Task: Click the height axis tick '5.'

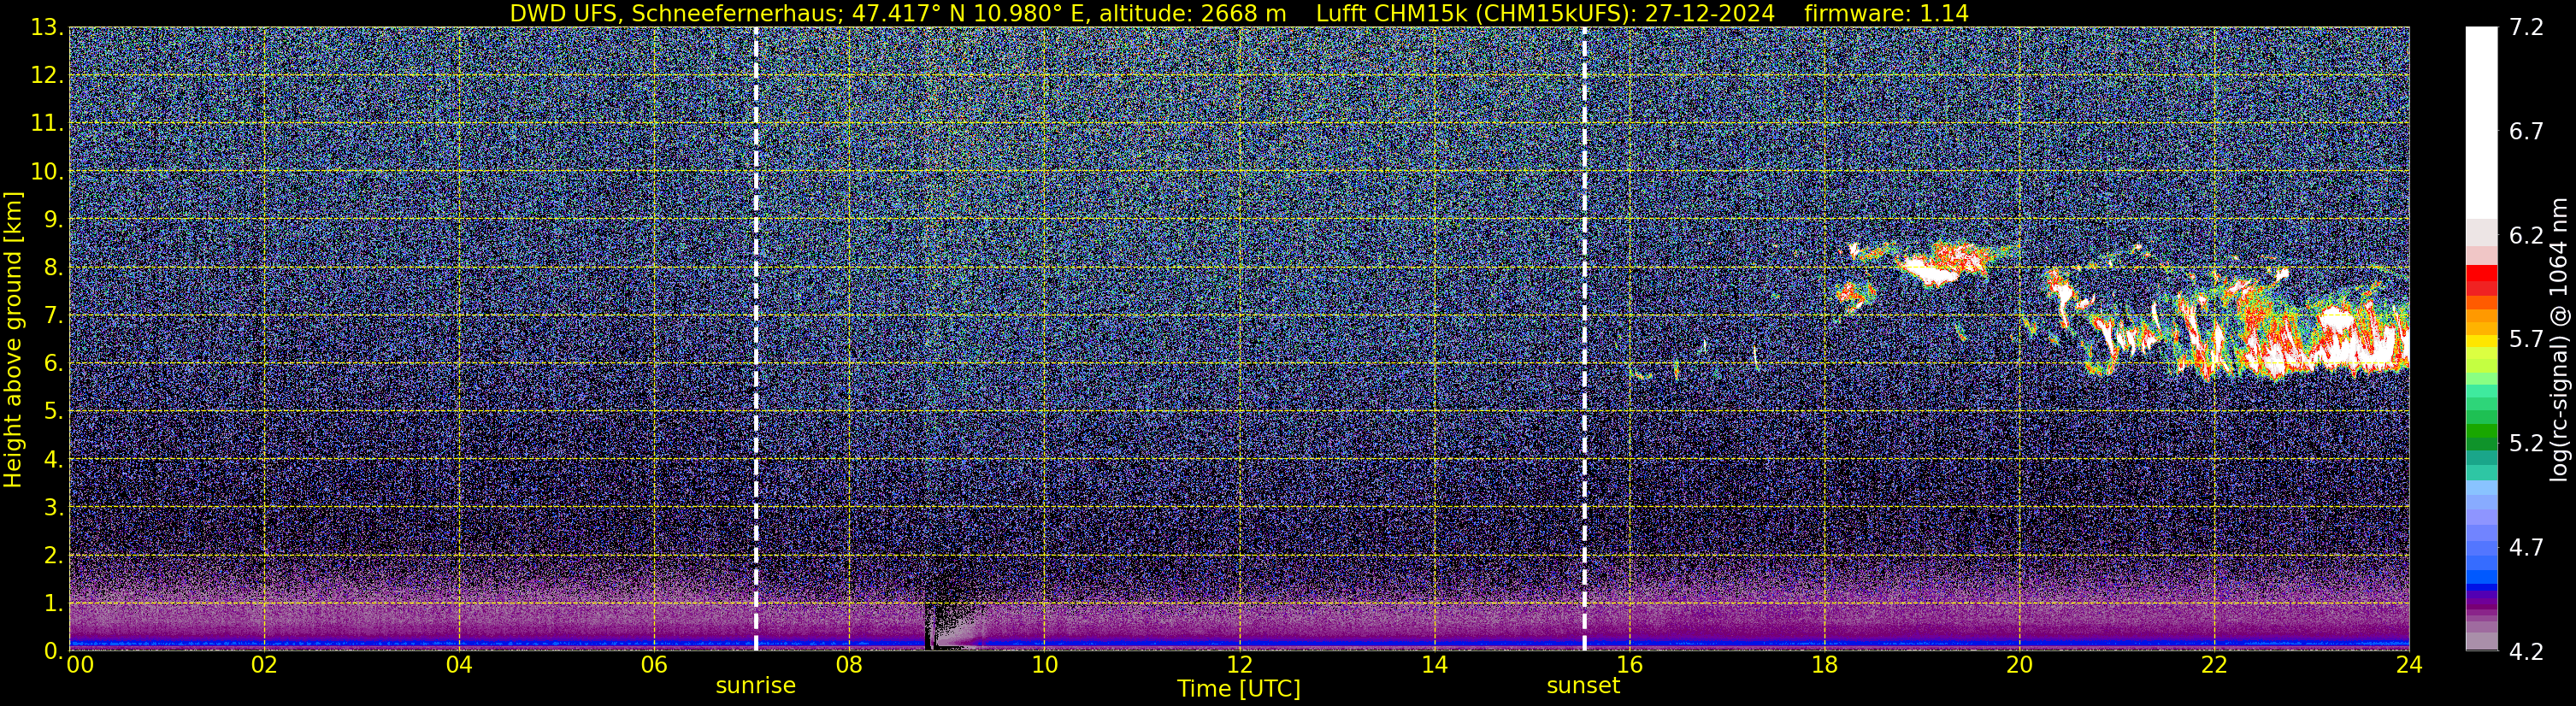Action: 55,412
